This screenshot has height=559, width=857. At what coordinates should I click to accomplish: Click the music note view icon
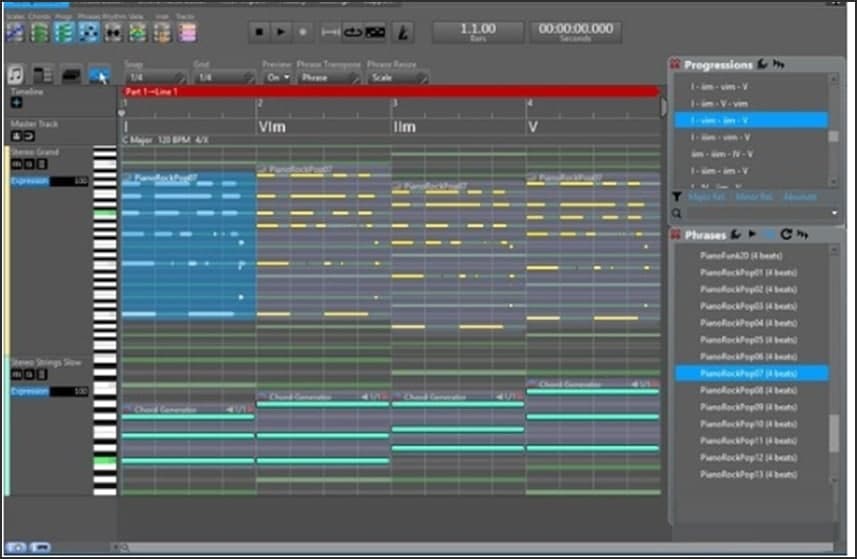click(x=17, y=75)
